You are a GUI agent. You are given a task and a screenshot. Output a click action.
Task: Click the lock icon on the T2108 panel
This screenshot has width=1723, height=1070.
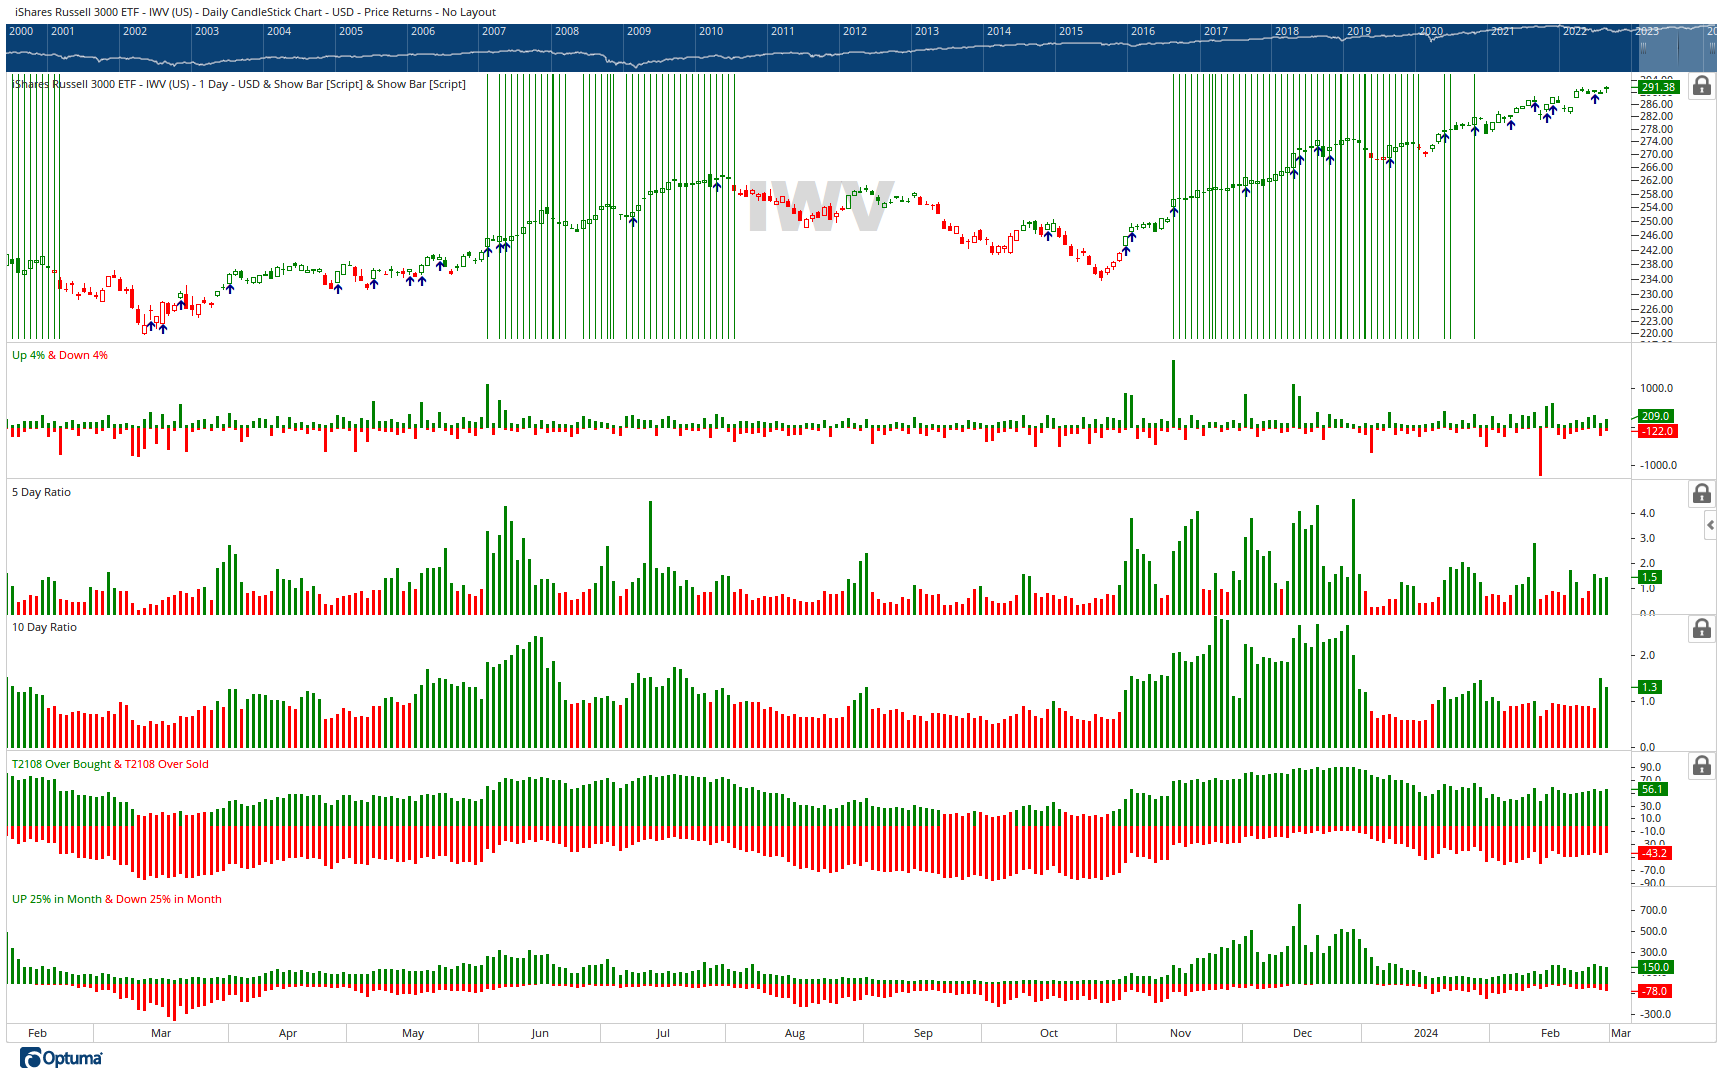point(1701,765)
